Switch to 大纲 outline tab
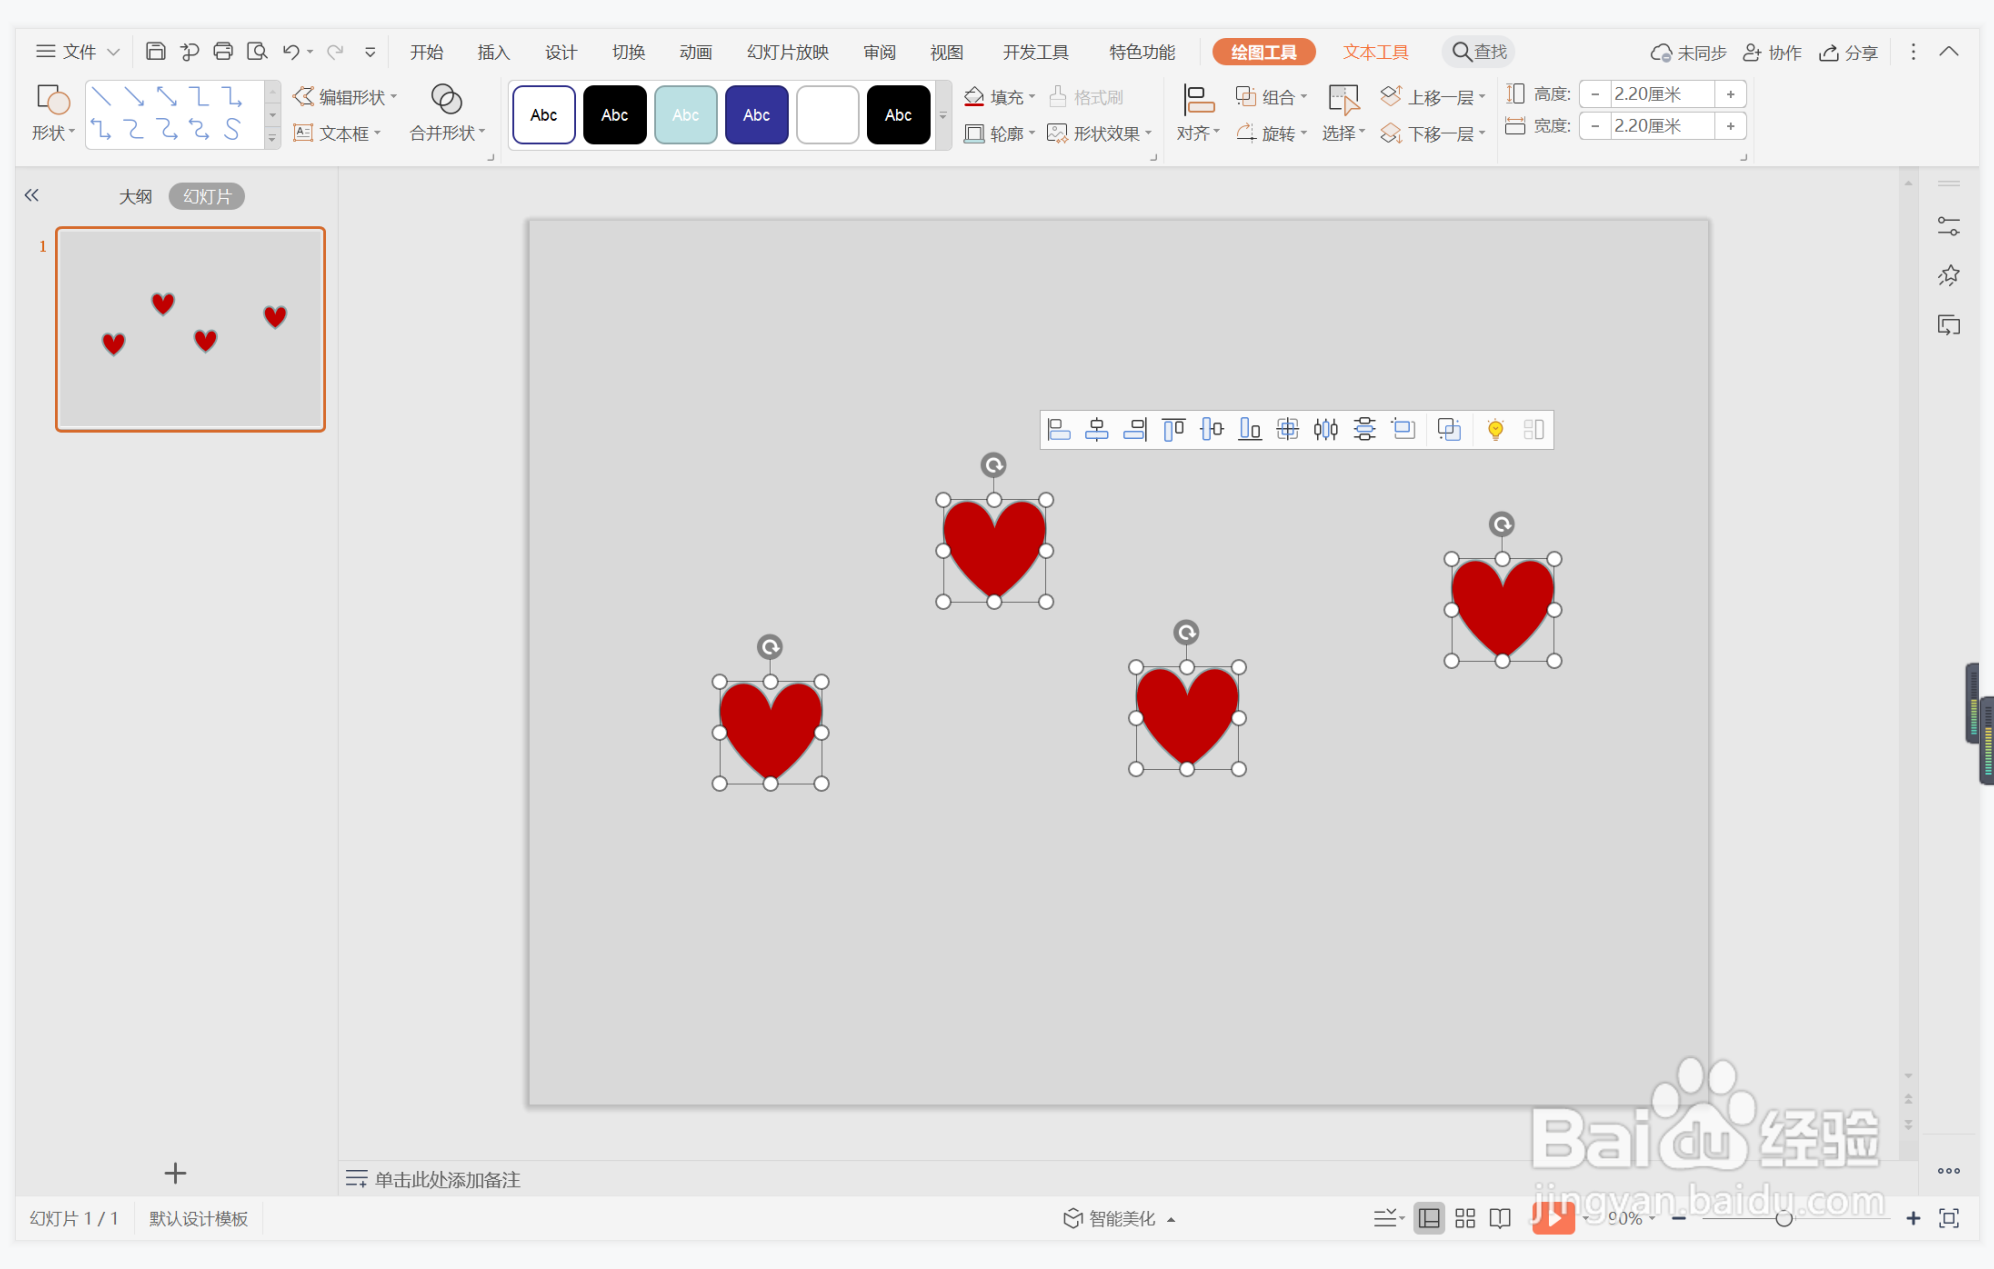This screenshot has width=1994, height=1269. [x=135, y=196]
